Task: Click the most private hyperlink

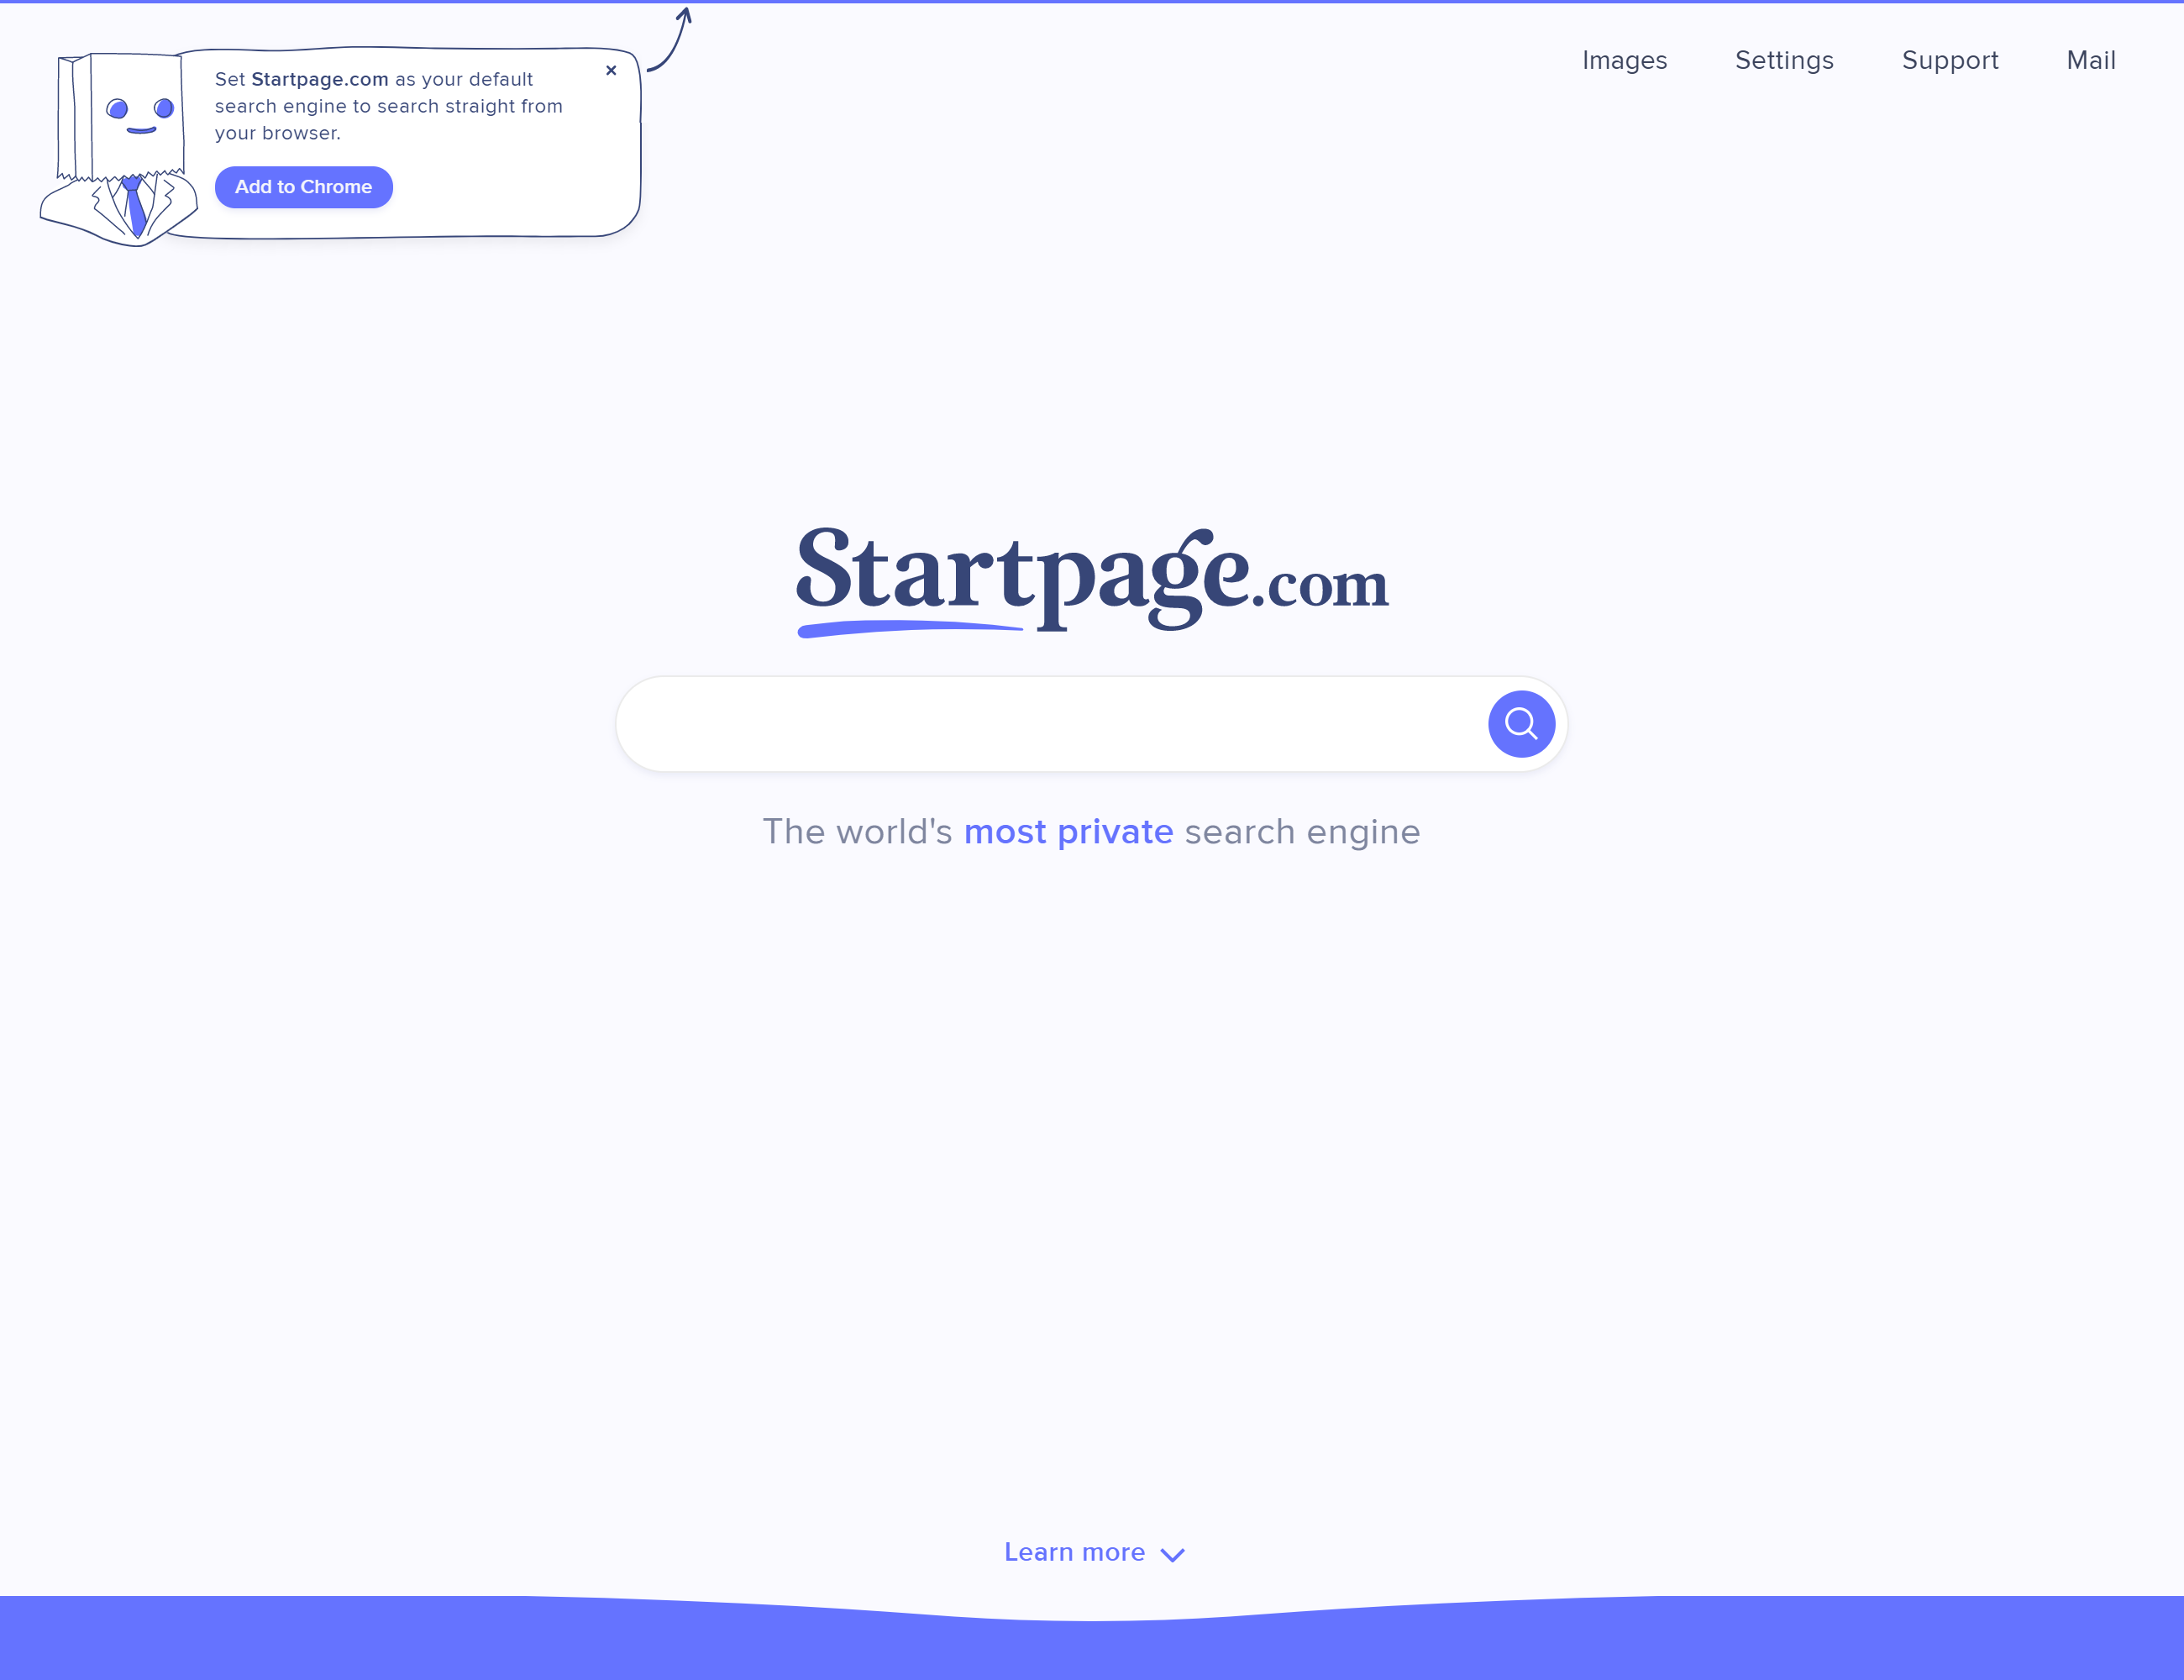Action: pos(1068,831)
